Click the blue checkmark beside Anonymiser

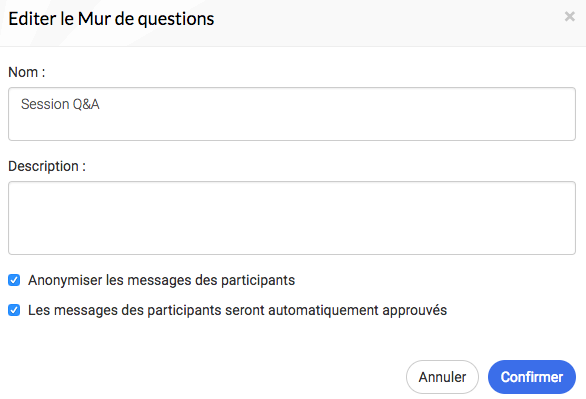(14, 280)
